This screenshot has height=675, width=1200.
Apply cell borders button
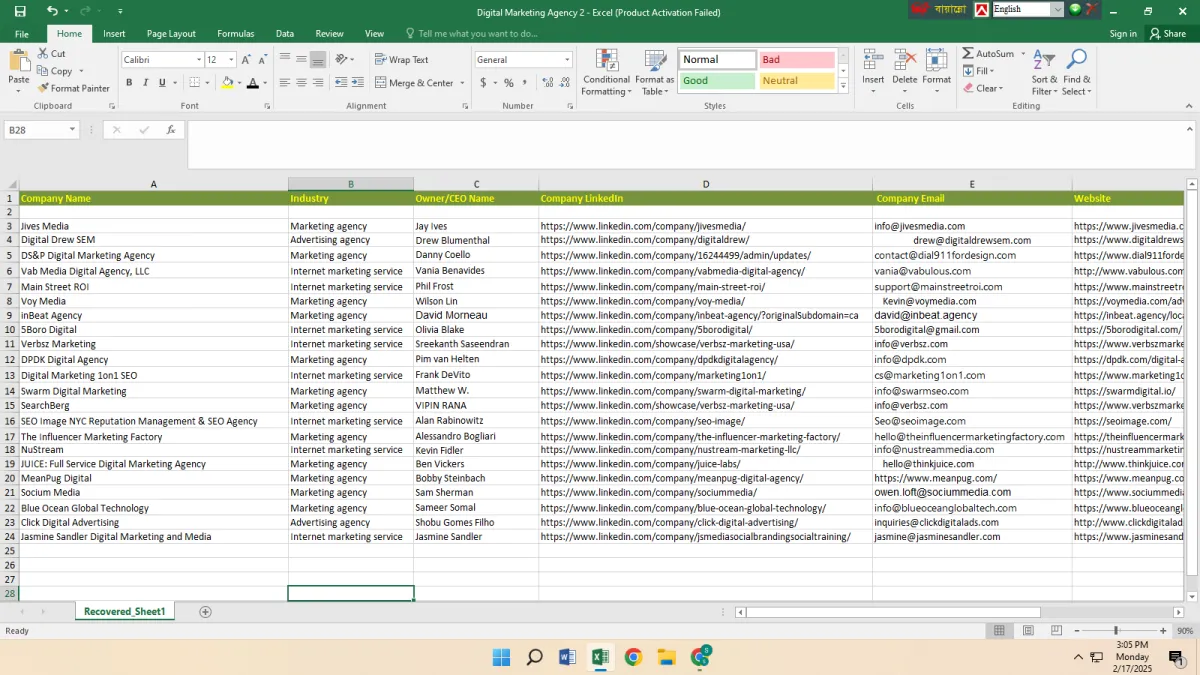(194, 83)
